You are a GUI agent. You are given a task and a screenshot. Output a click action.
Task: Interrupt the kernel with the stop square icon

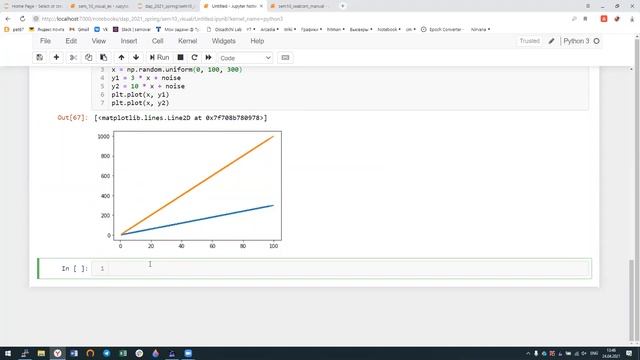click(180, 58)
